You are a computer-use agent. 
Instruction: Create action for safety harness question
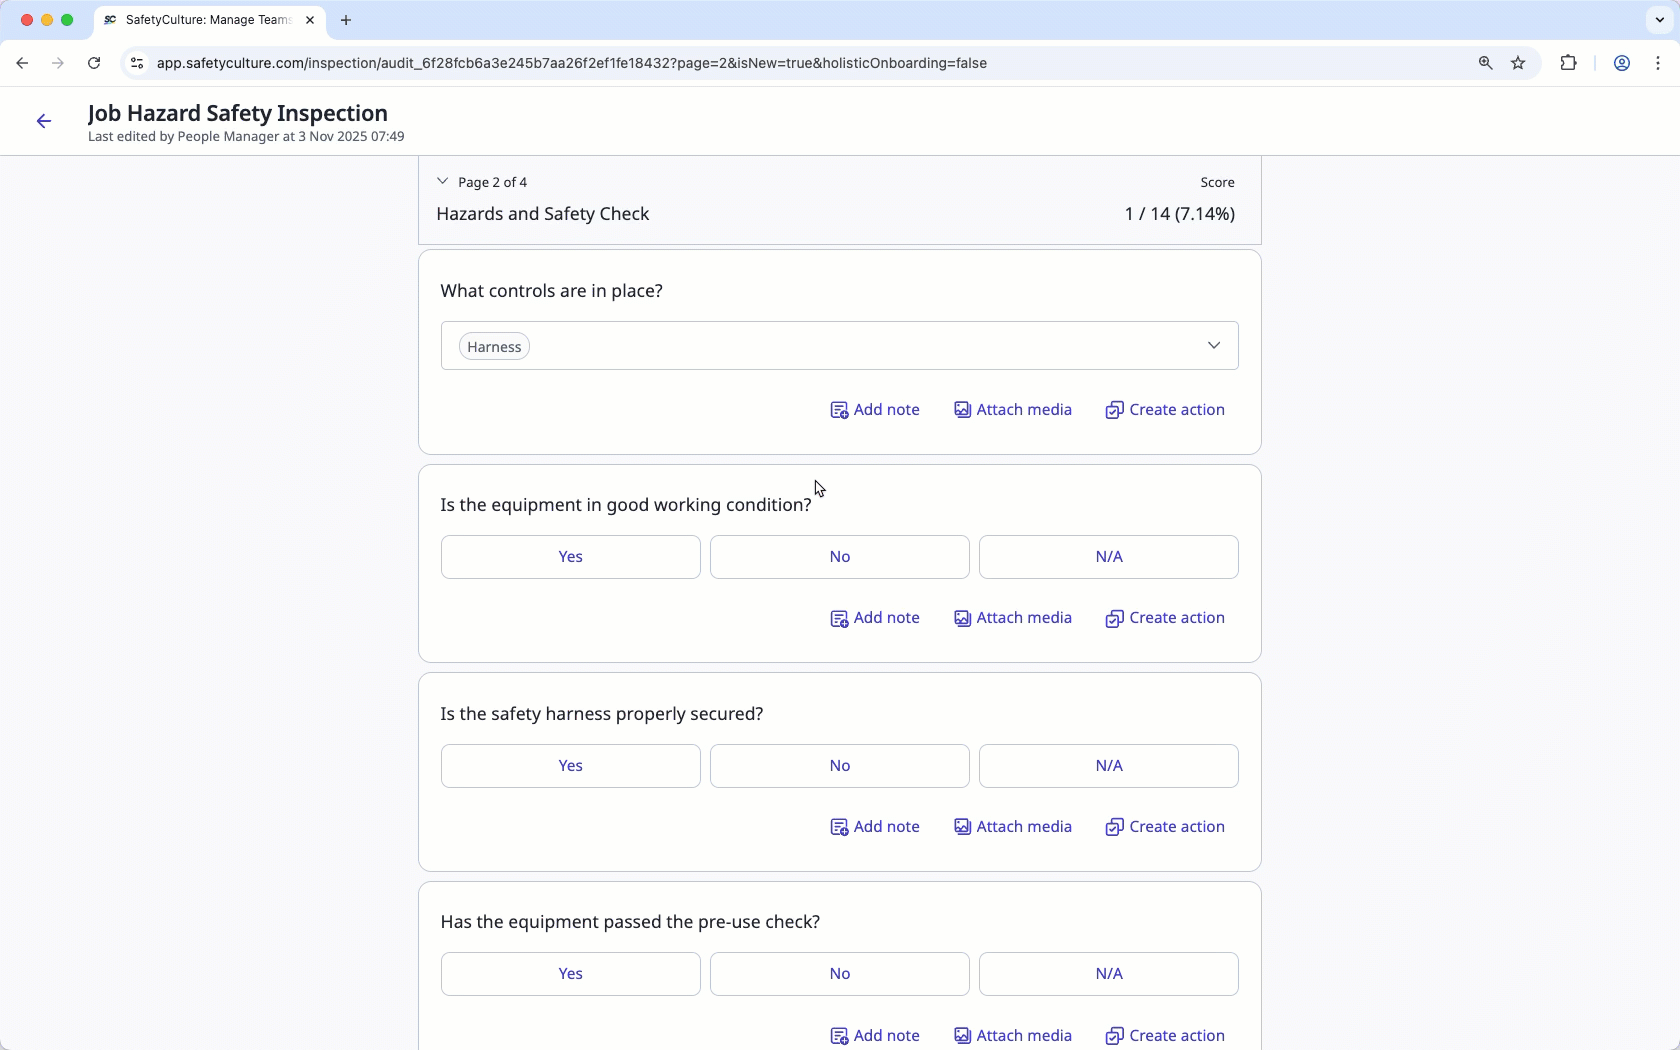(1165, 827)
